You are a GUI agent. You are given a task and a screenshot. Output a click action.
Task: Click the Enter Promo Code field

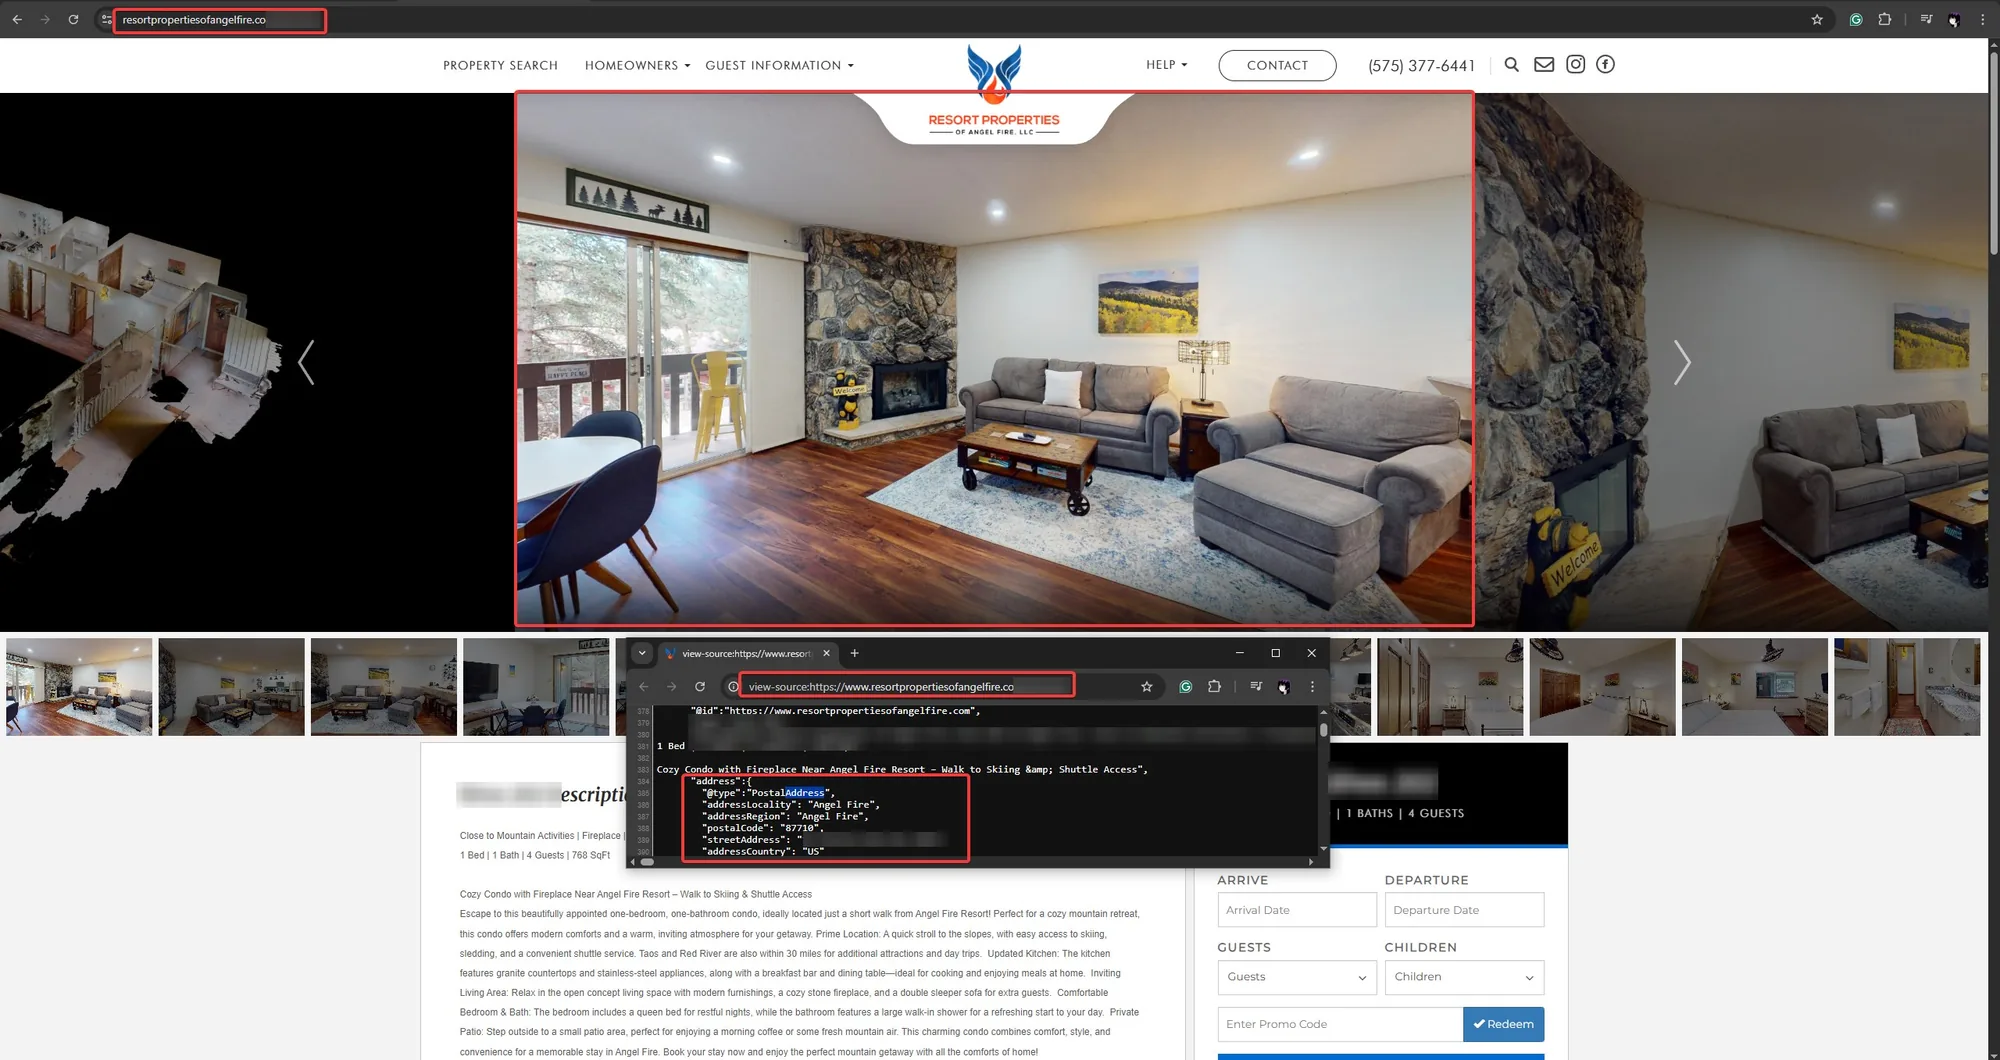tap(1340, 1024)
